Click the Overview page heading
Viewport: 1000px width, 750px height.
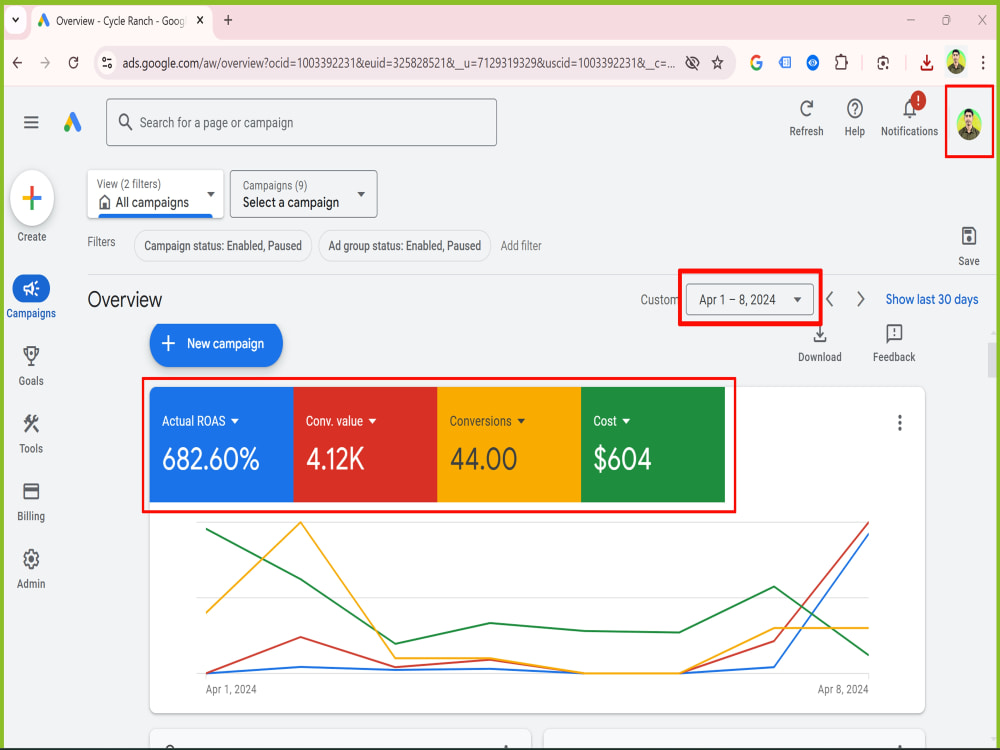point(125,300)
